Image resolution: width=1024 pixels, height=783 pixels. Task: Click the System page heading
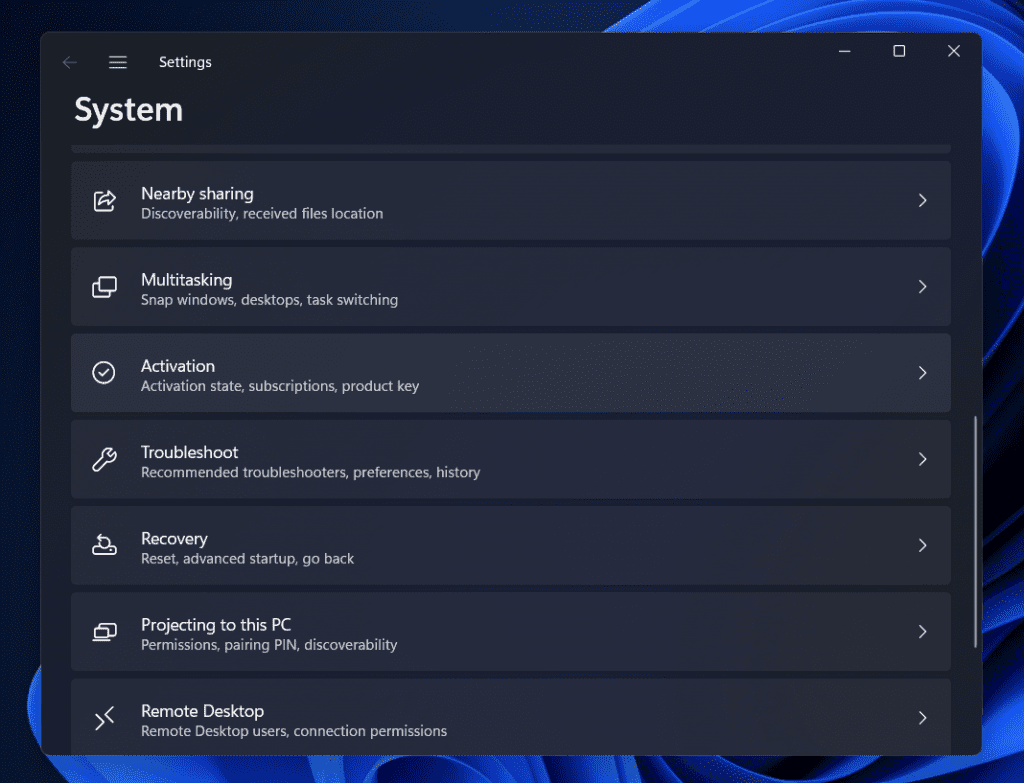pyautogui.click(x=129, y=110)
